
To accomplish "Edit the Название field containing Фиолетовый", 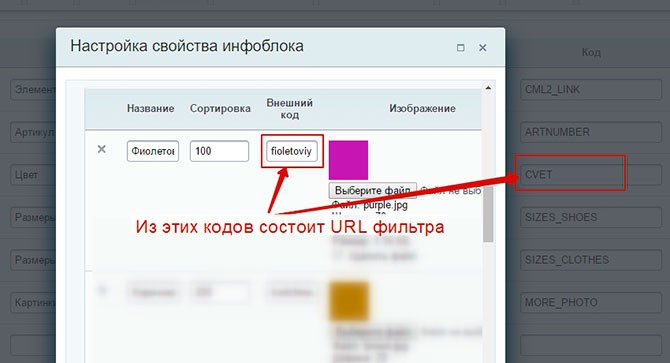I will tap(153, 151).
